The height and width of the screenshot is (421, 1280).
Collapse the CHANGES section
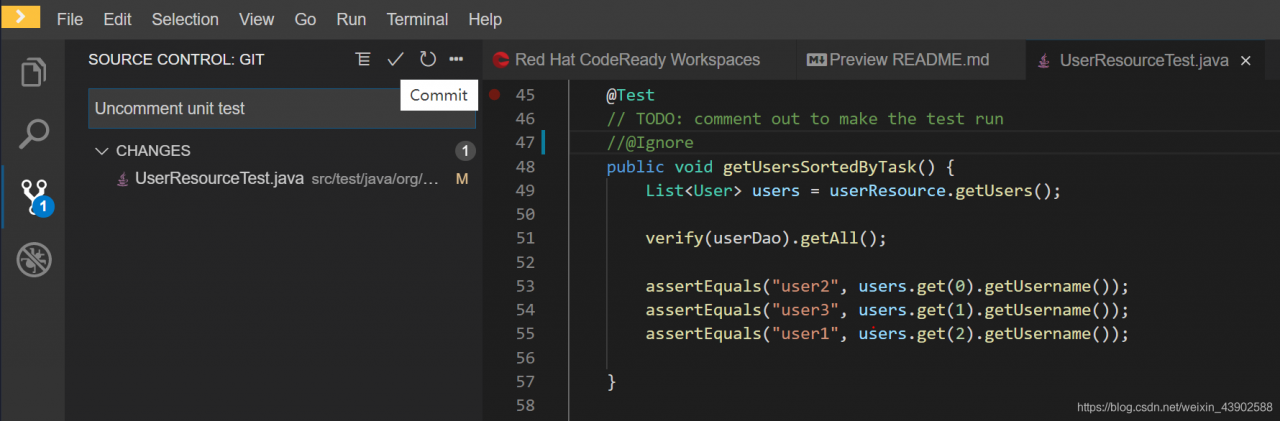coord(101,151)
